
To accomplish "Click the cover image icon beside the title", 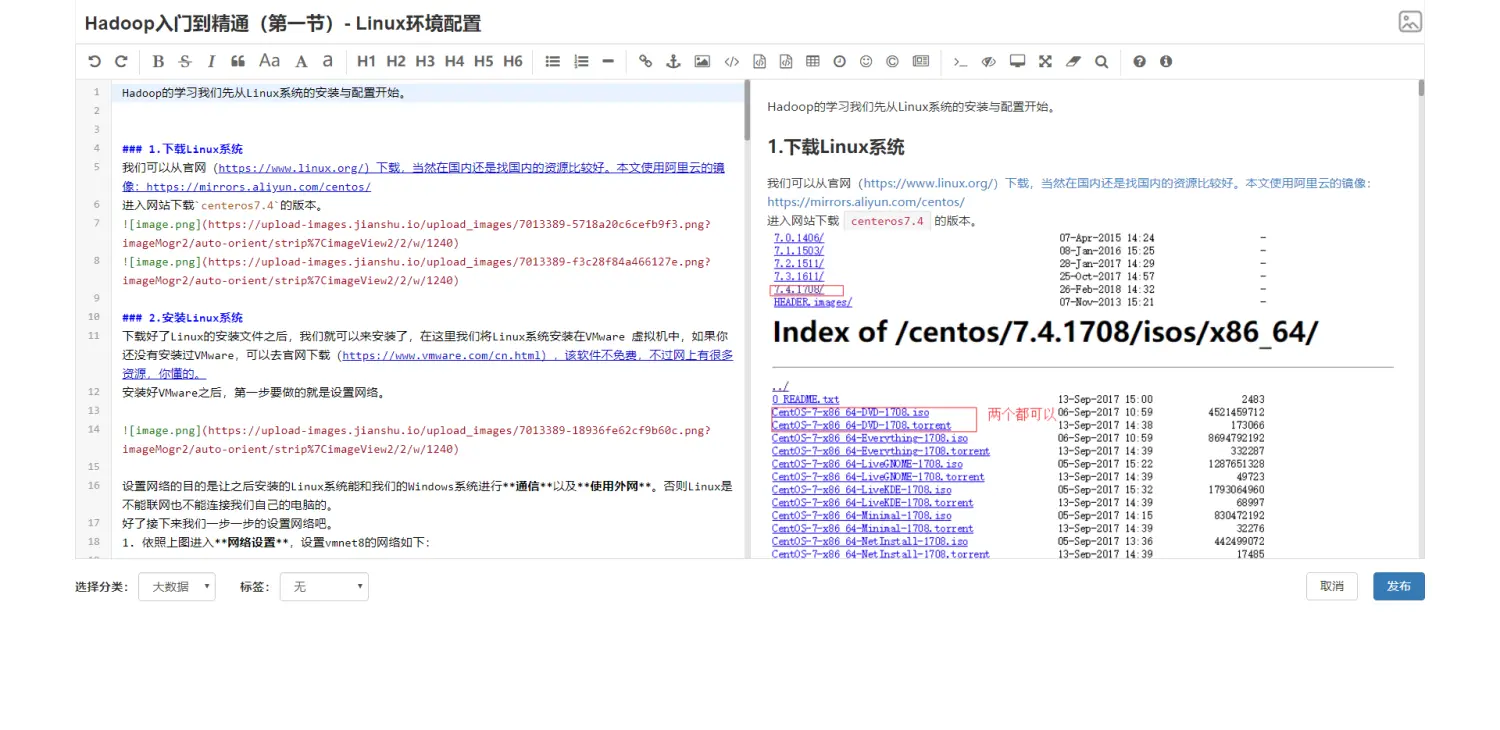I will (1410, 22).
